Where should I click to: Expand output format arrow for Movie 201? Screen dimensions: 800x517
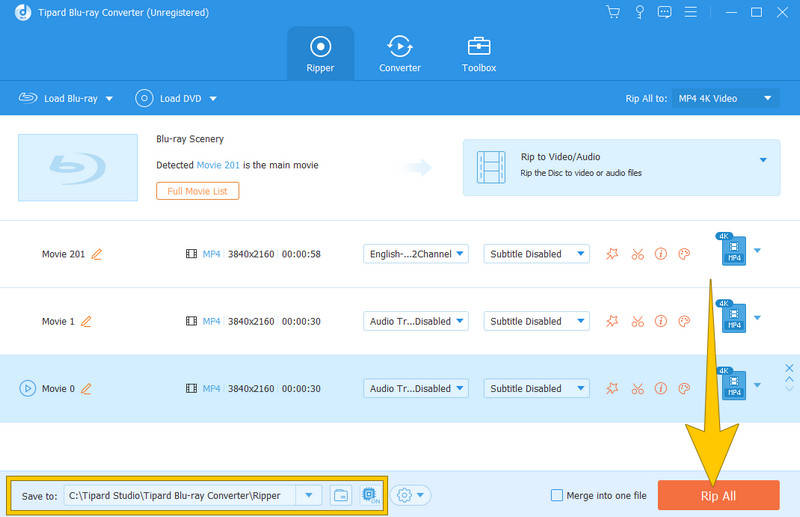pyautogui.click(x=757, y=250)
